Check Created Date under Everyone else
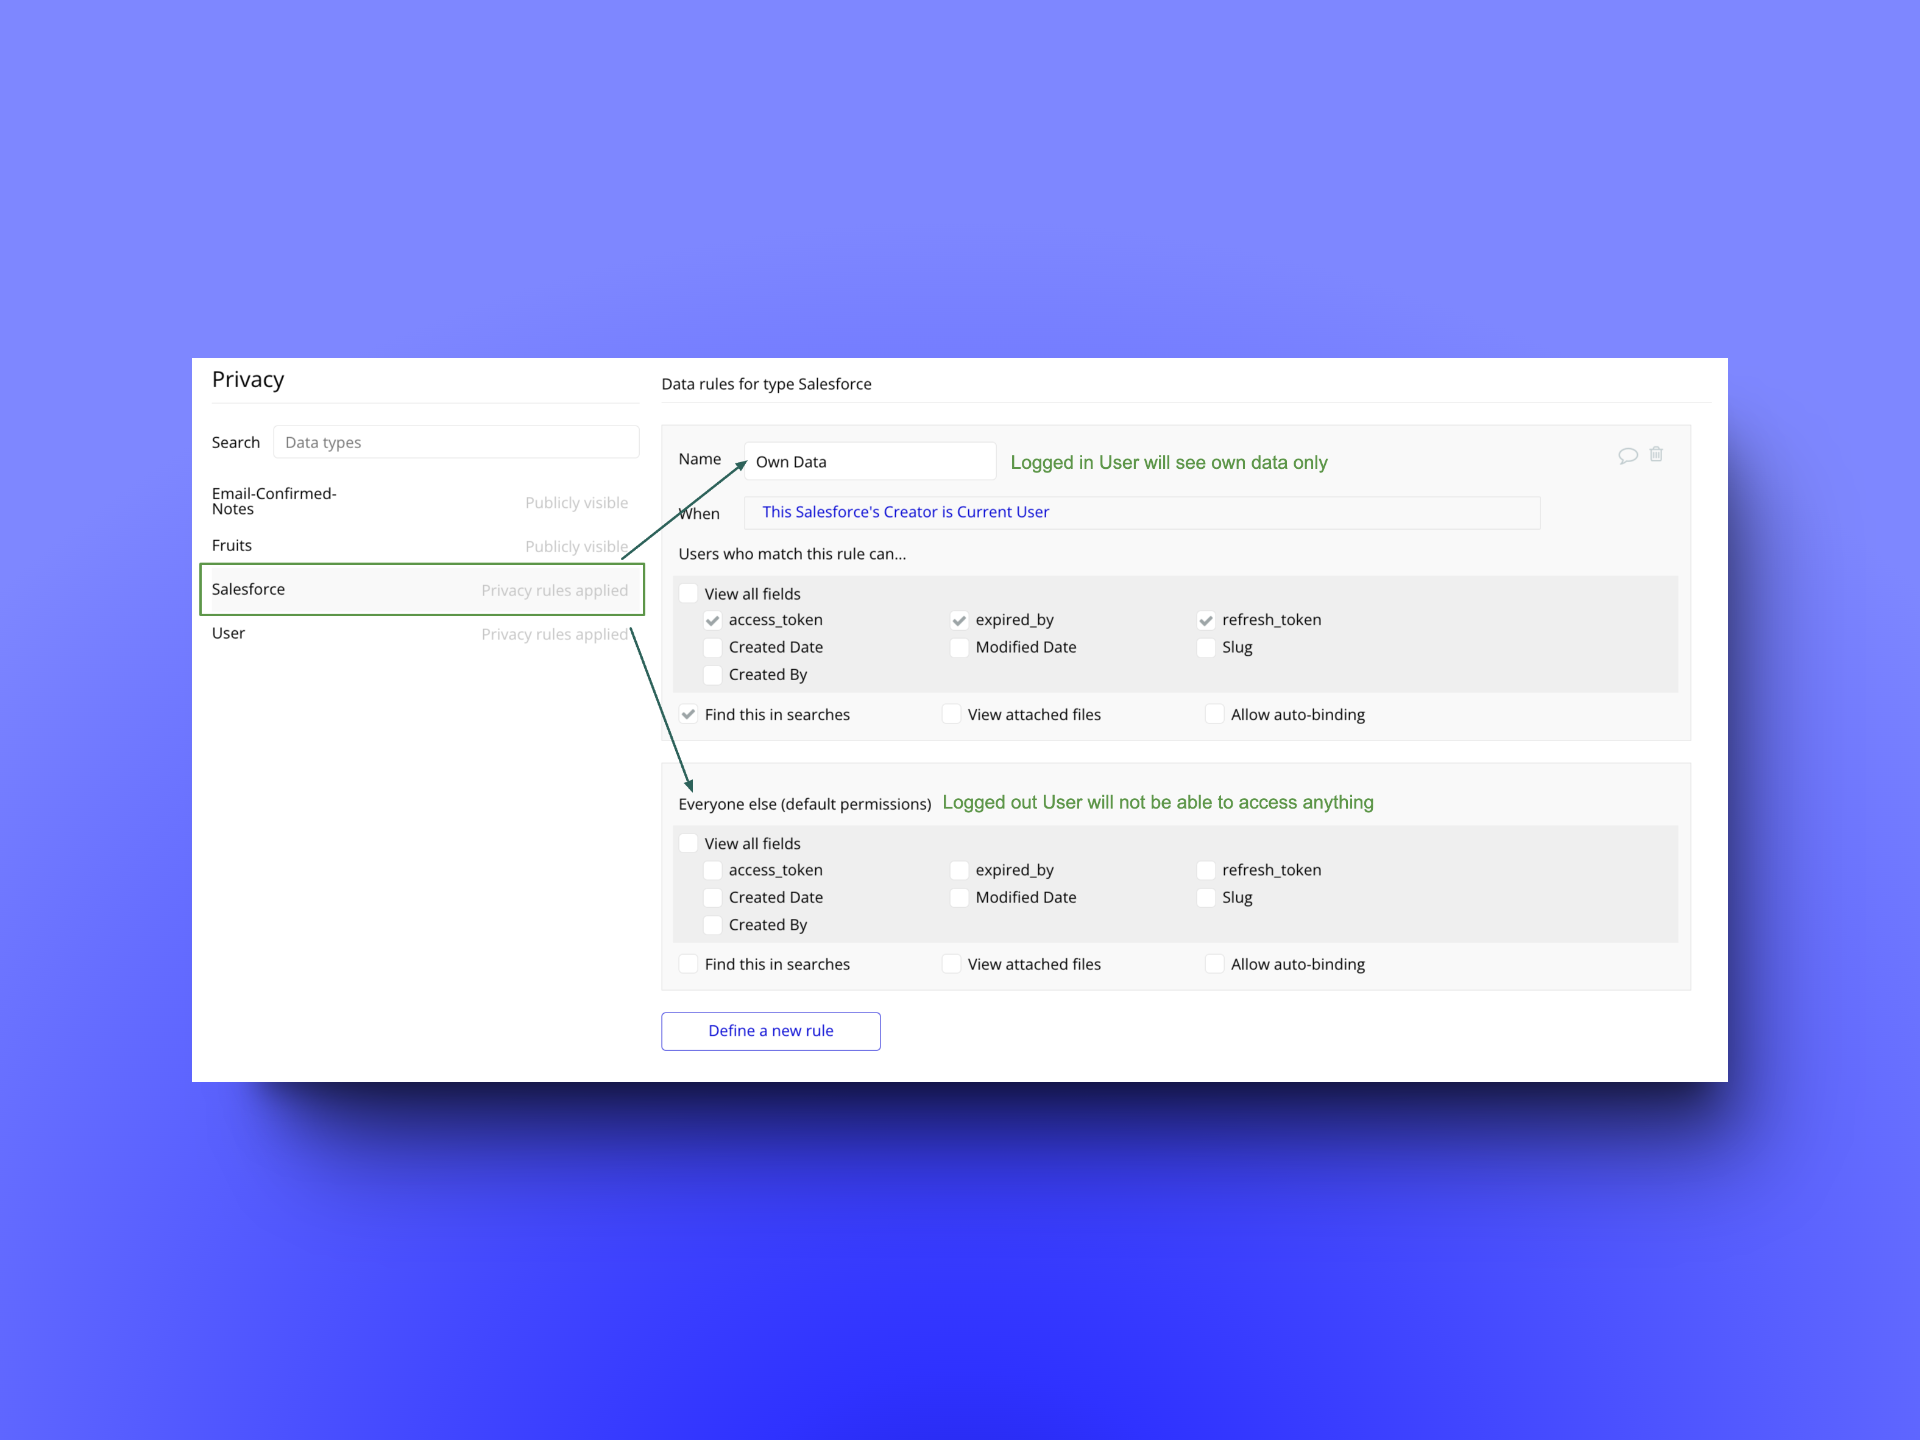 coord(713,897)
